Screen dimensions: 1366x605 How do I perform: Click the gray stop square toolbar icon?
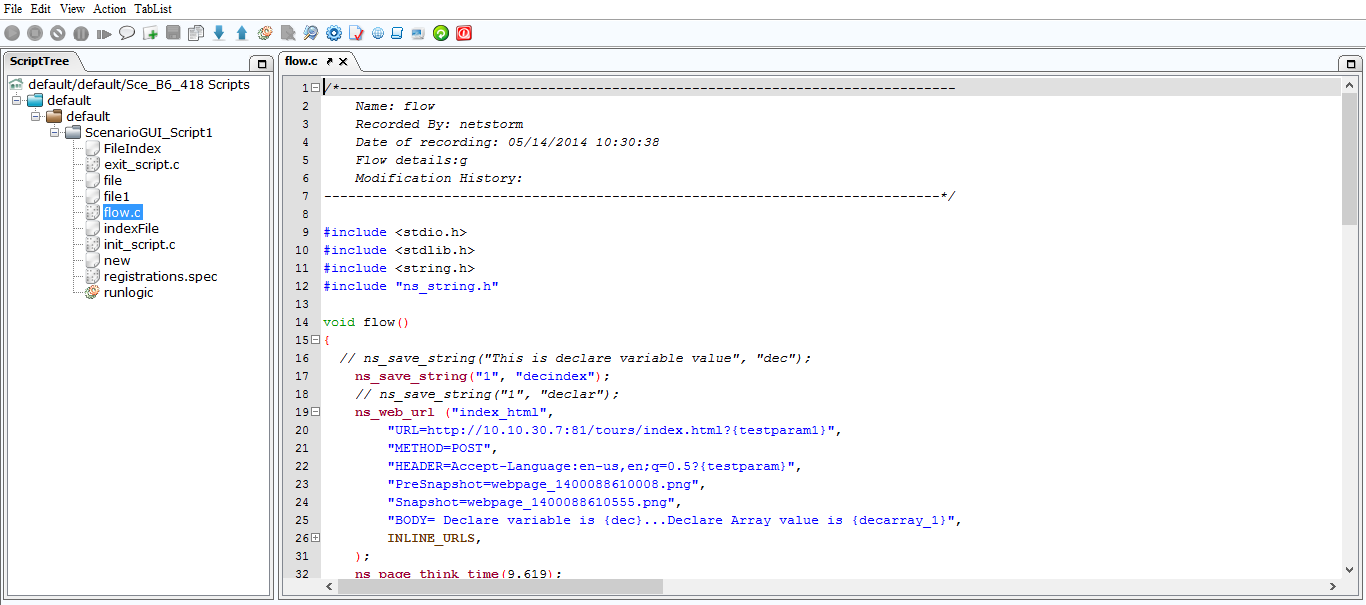point(35,33)
